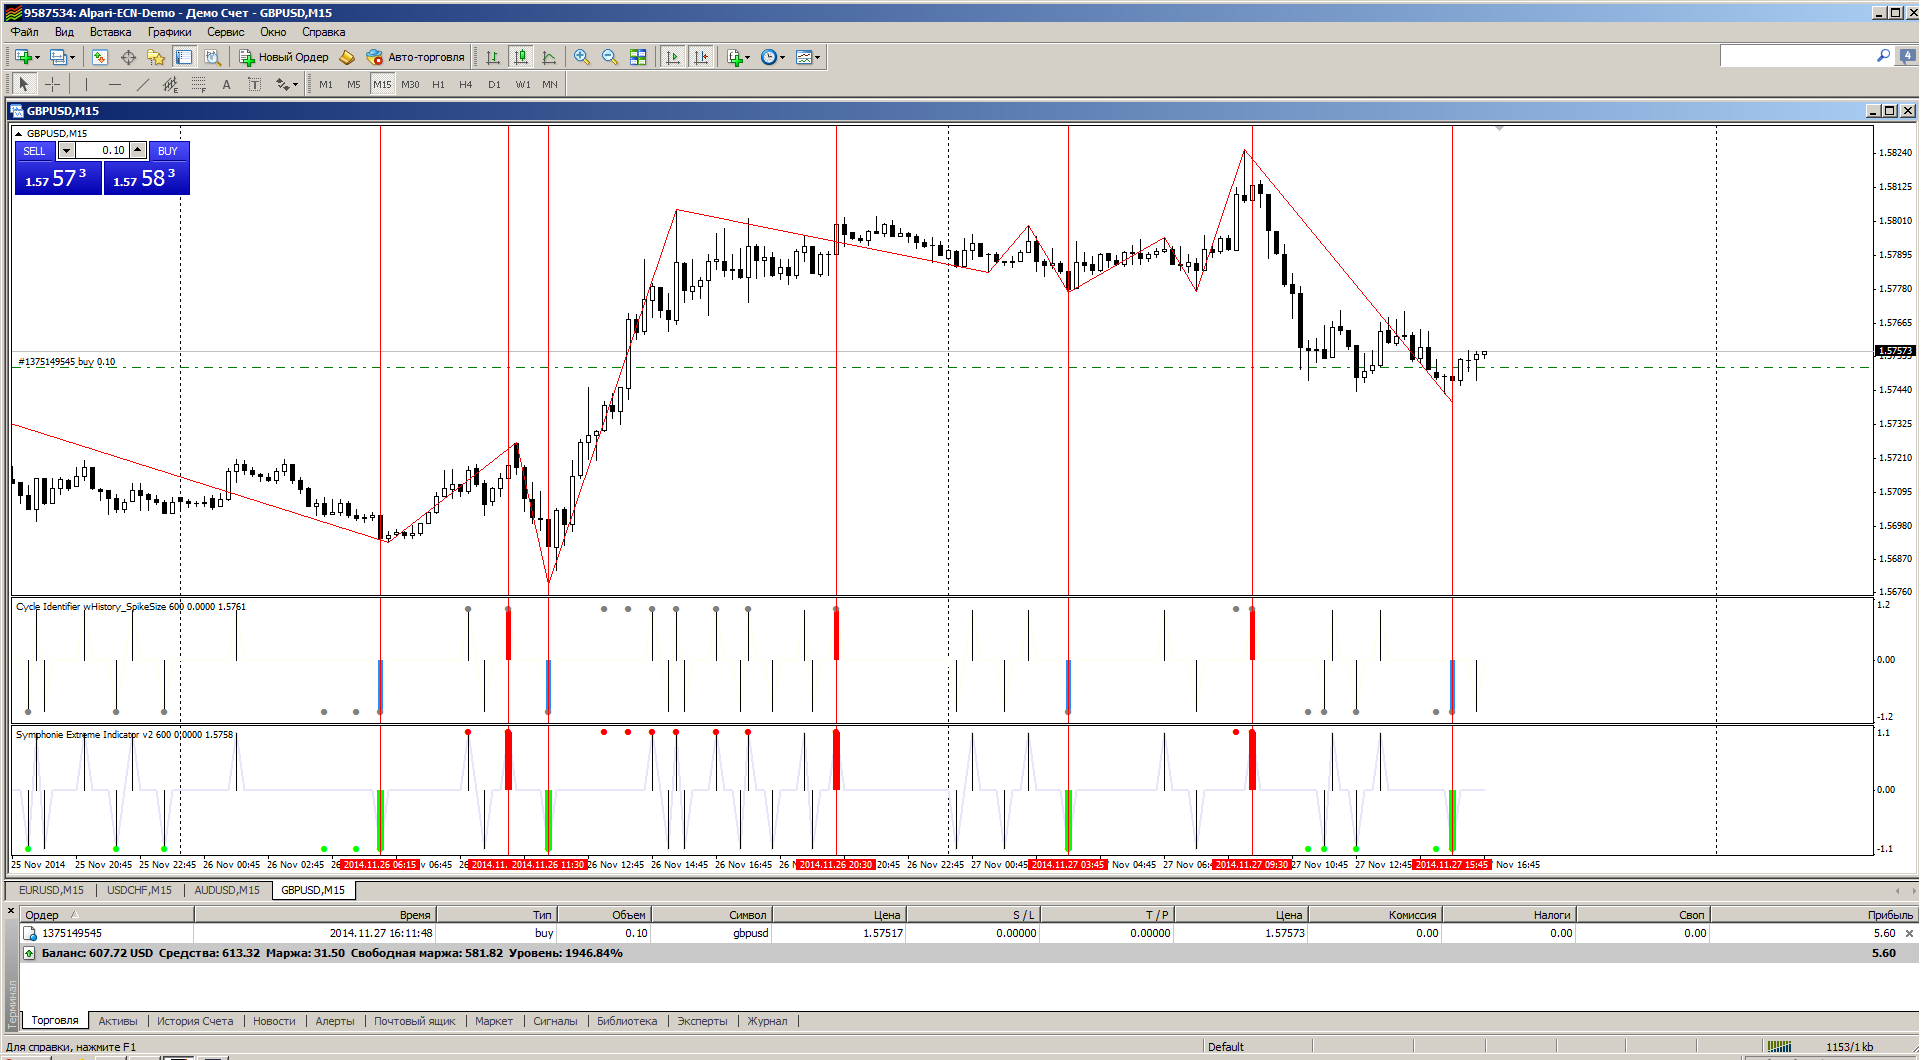Click the toolbar search input field
Image resolution: width=1928 pixels, height=1060 pixels.
pos(1797,56)
